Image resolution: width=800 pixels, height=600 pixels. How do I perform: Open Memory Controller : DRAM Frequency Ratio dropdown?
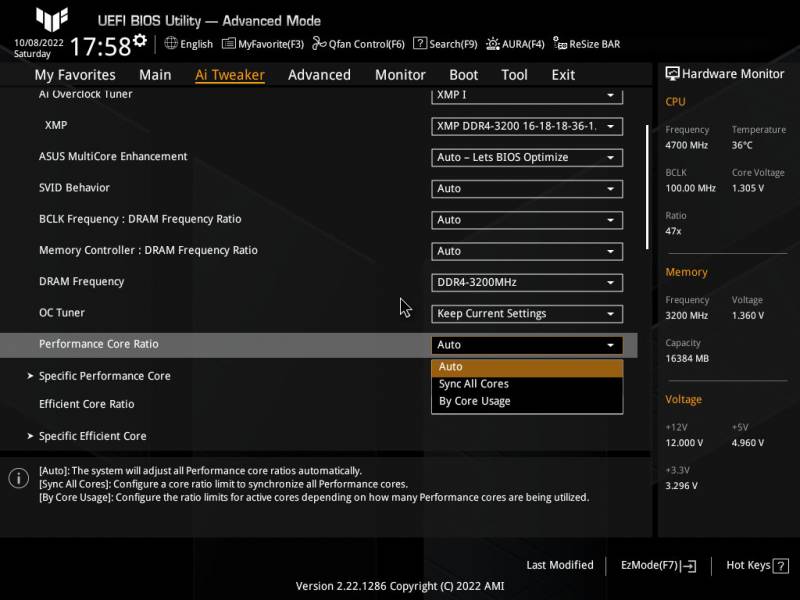coord(527,251)
